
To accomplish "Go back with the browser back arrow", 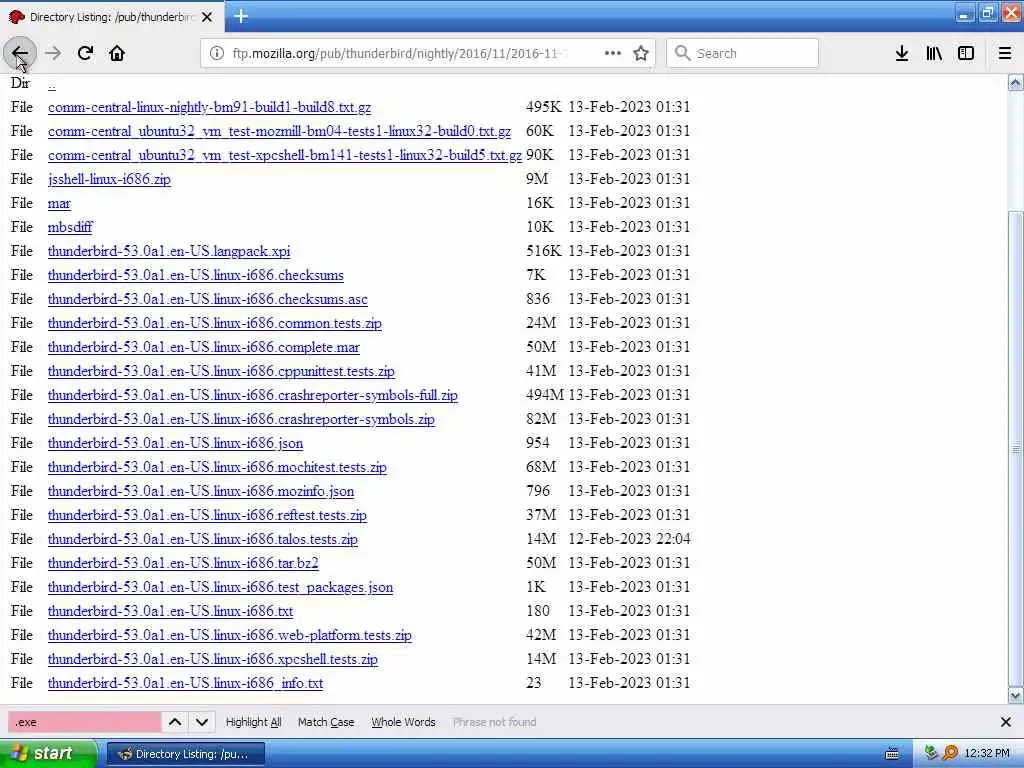I will click(20, 54).
